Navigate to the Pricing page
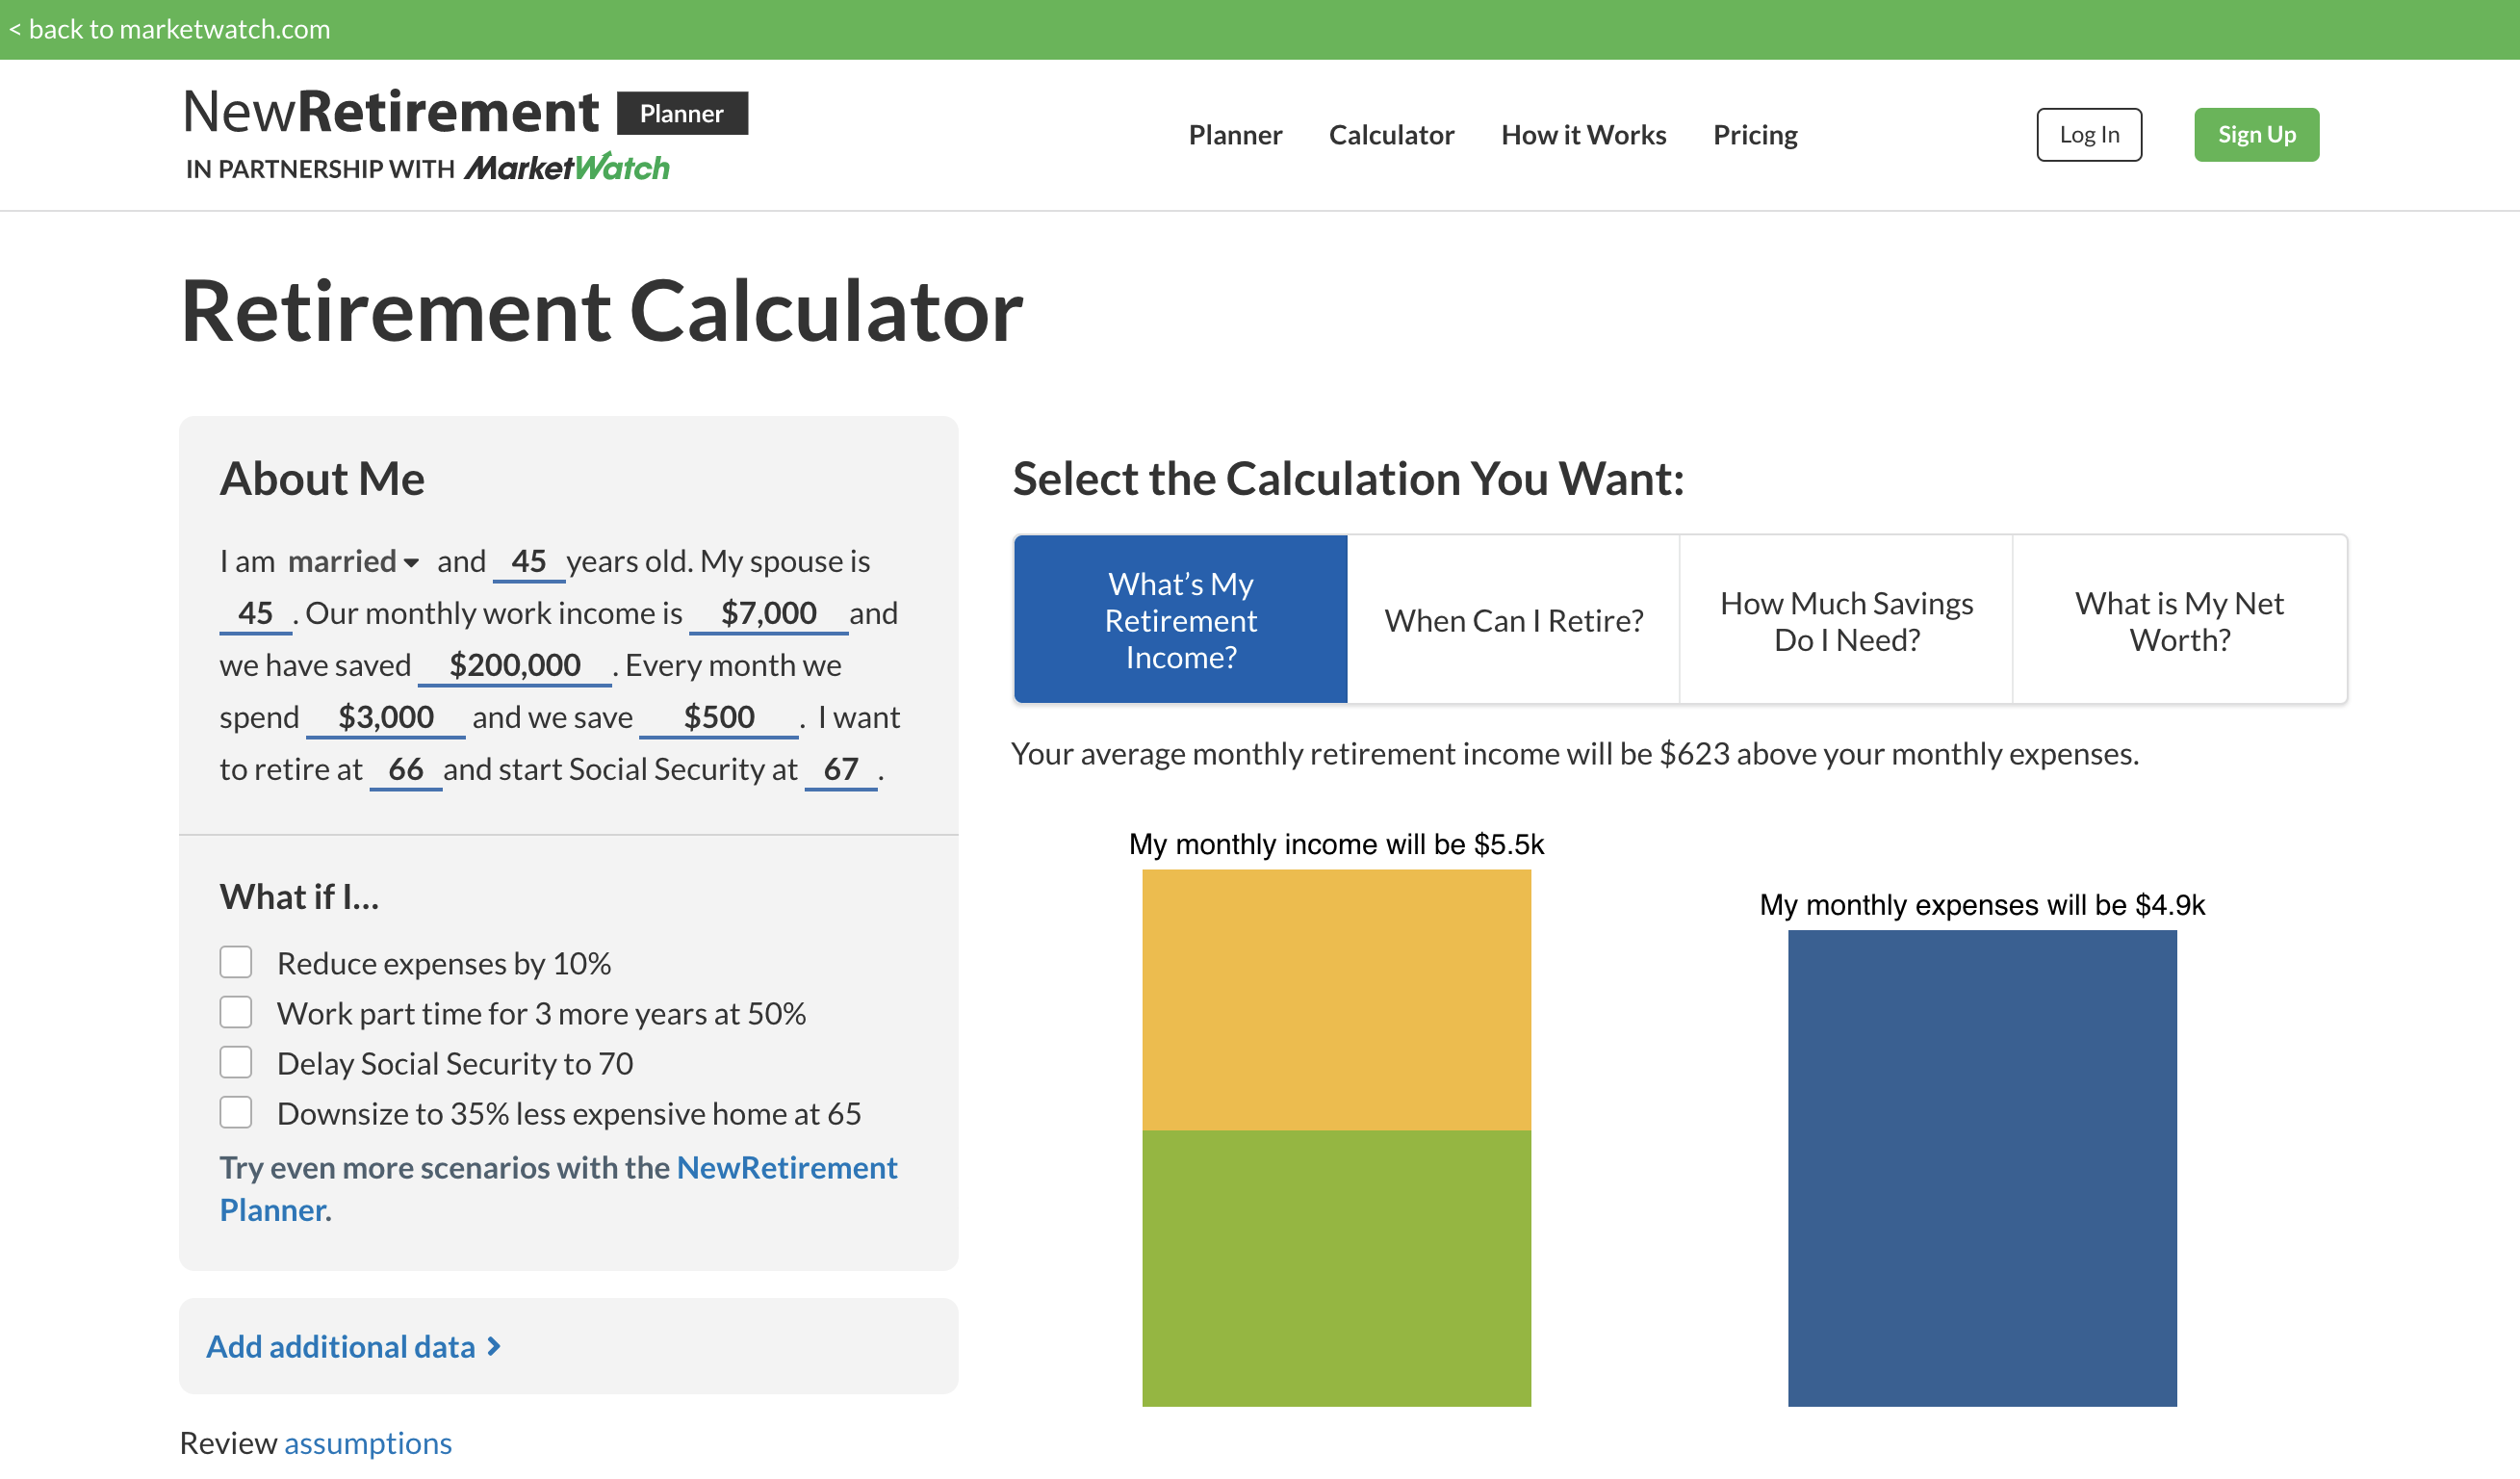 click(x=1755, y=135)
